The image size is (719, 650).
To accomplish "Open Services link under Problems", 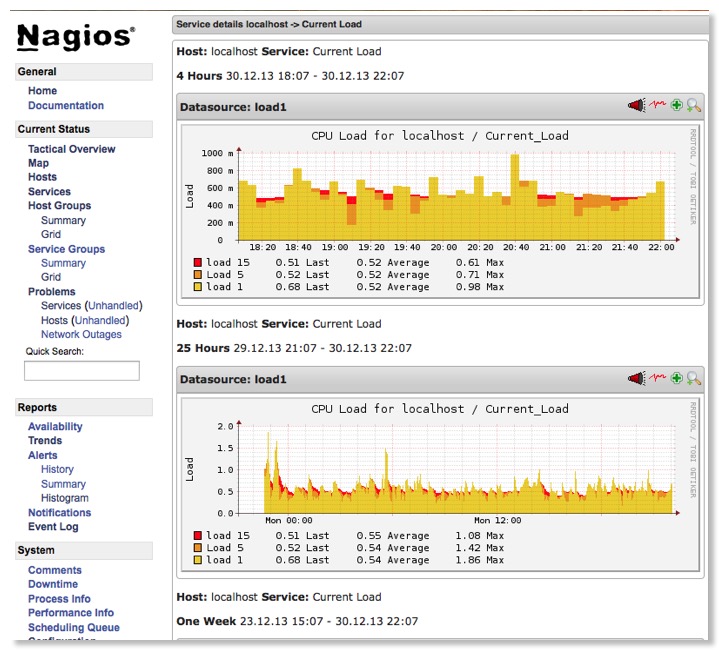I will (x=61, y=306).
